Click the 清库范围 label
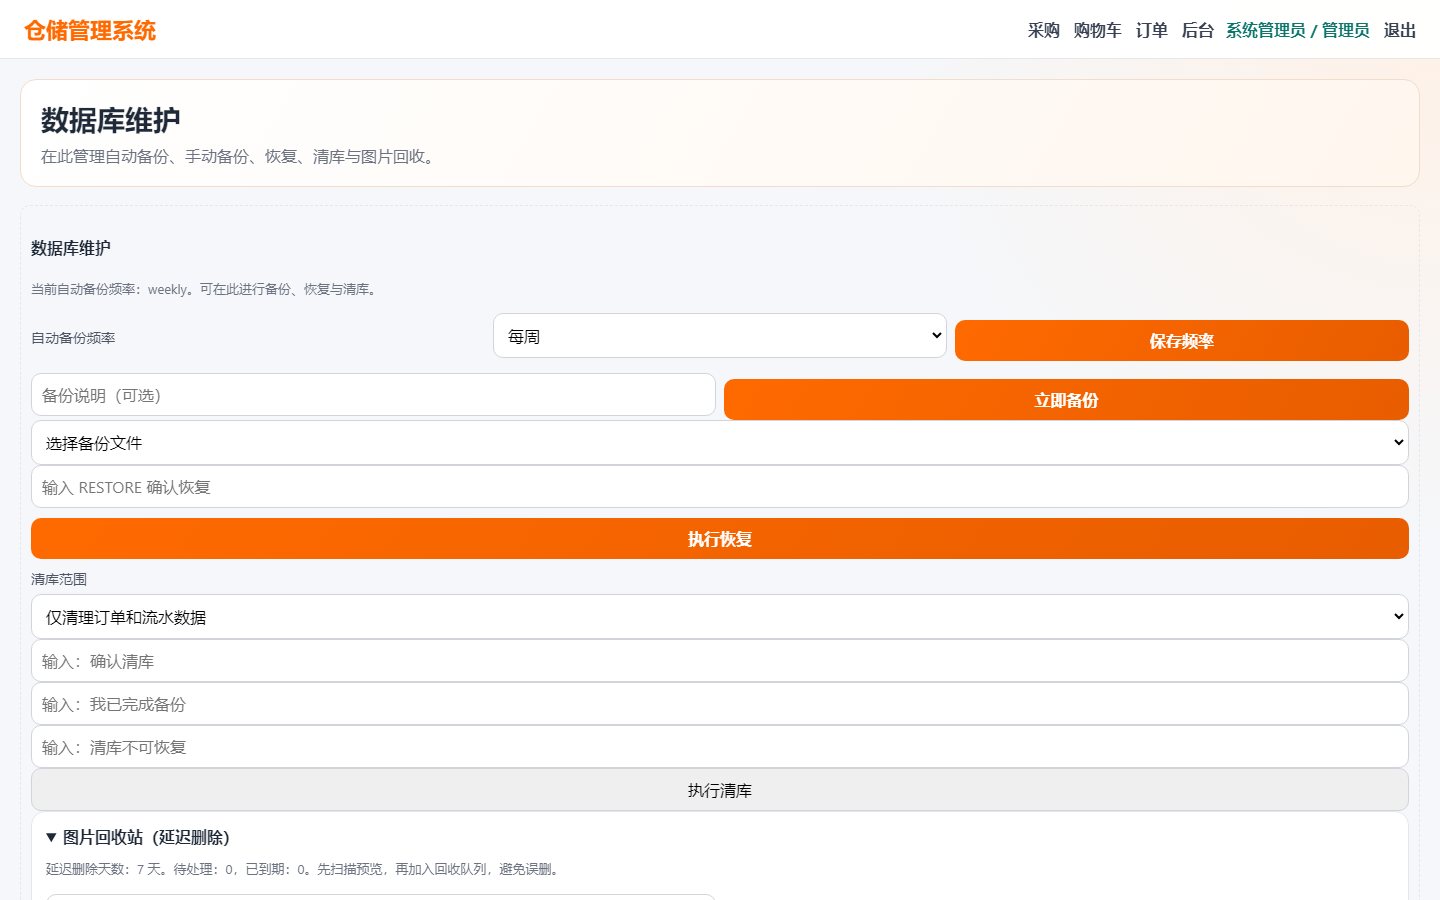 point(59,579)
